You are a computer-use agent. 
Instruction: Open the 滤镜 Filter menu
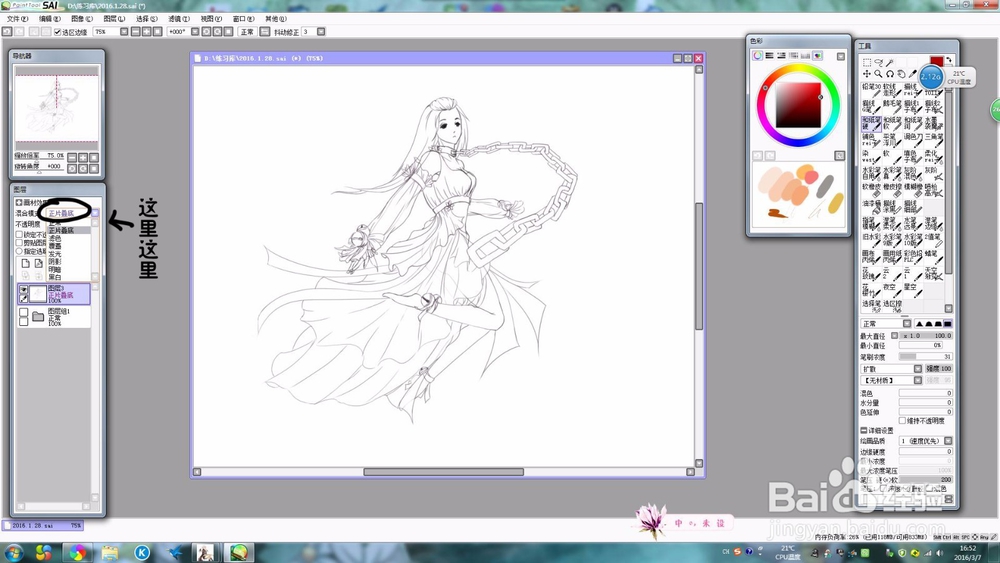pos(179,18)
